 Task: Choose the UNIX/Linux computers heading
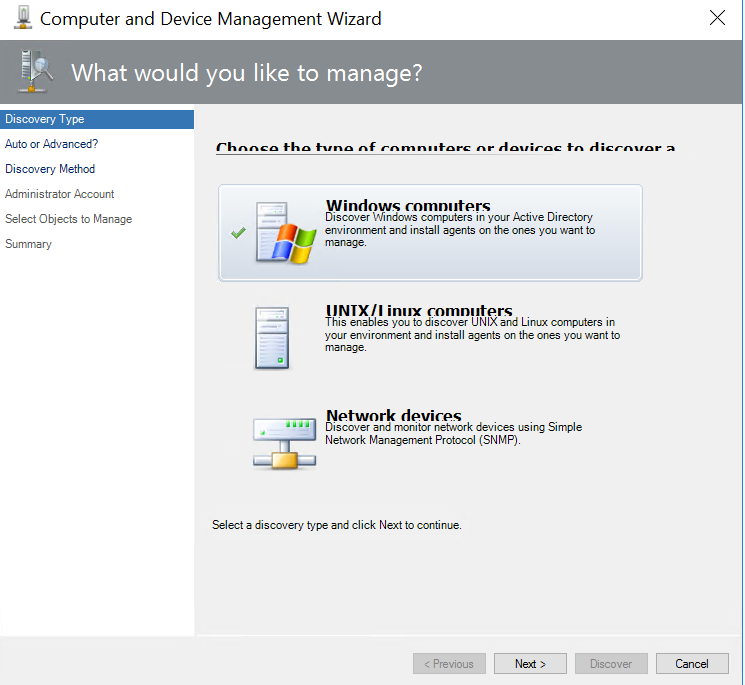pos(419,310)
